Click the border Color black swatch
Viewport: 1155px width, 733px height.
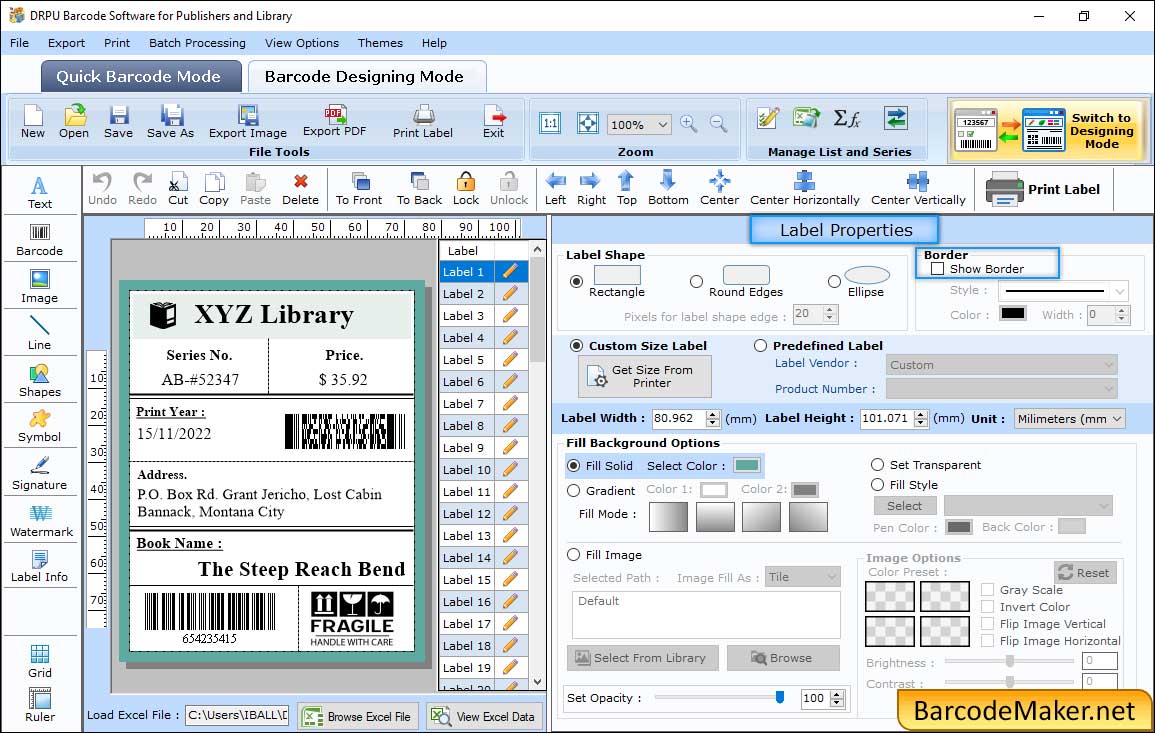click(1013, 314)
